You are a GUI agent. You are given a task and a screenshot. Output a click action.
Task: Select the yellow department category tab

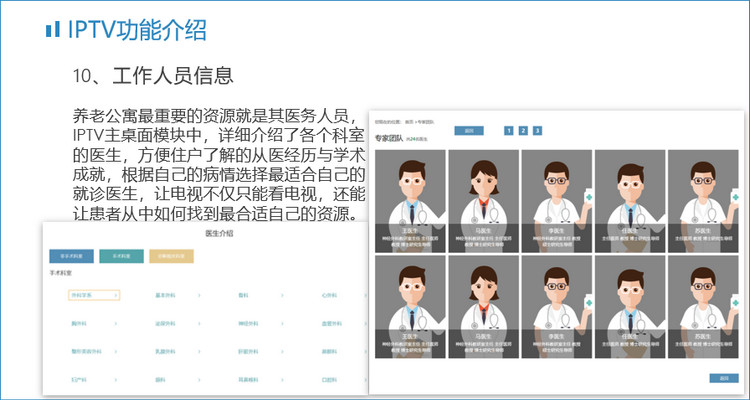(171, 255)
